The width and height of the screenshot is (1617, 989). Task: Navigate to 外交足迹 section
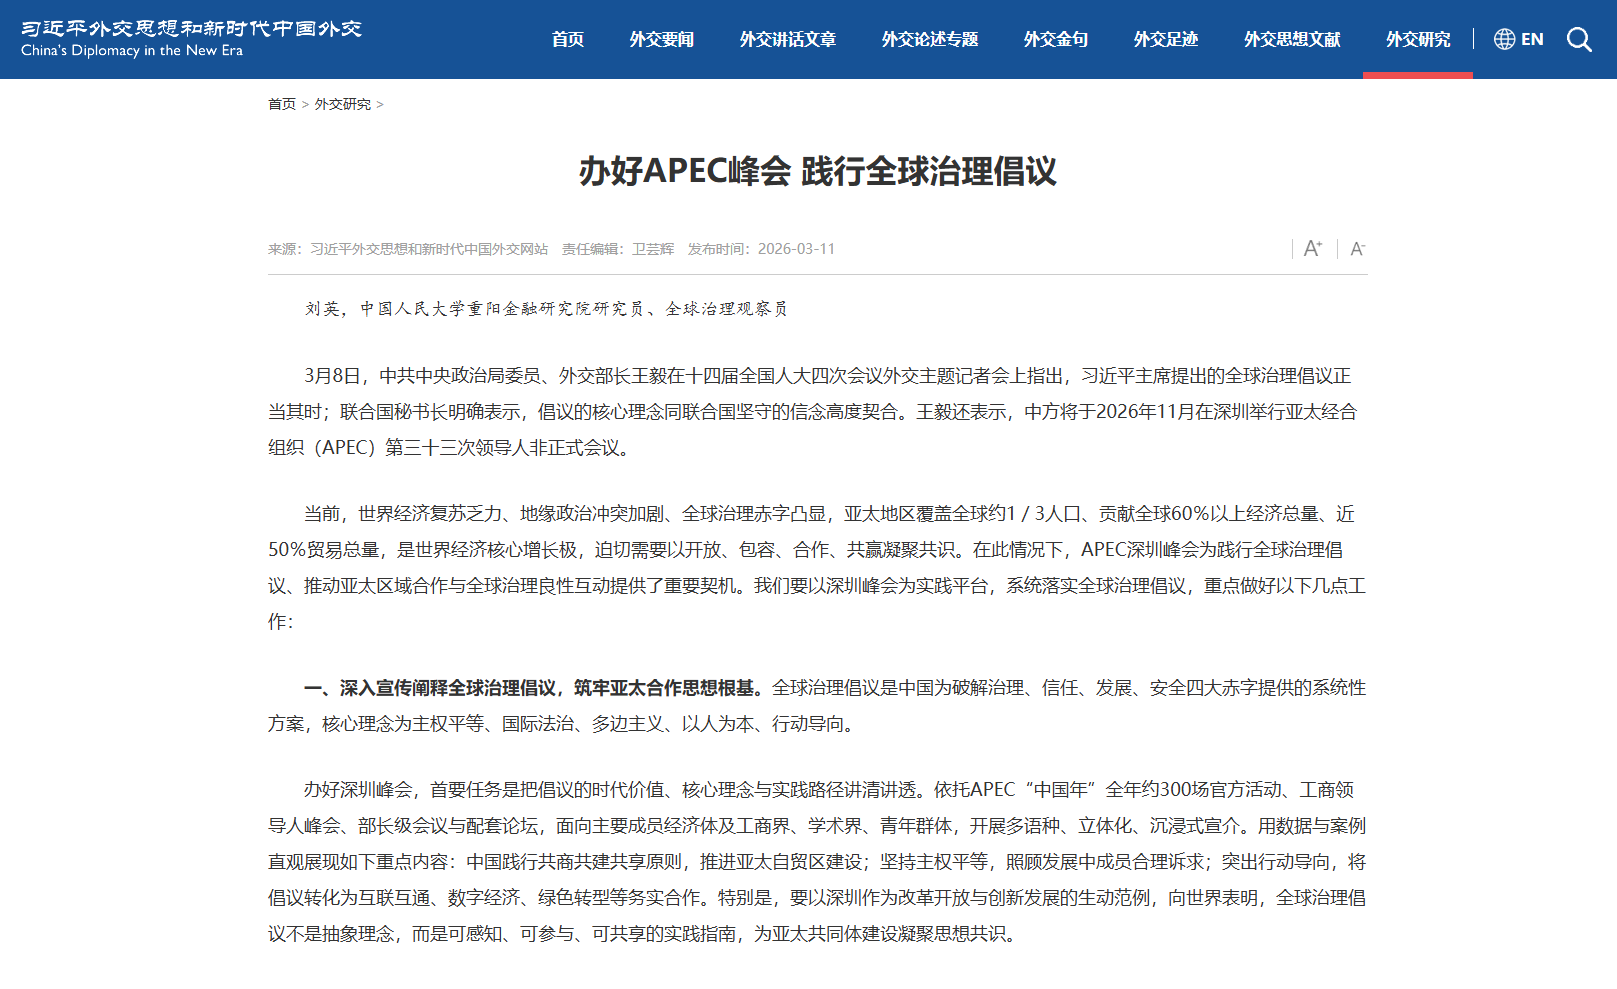tap(1165, 39)
